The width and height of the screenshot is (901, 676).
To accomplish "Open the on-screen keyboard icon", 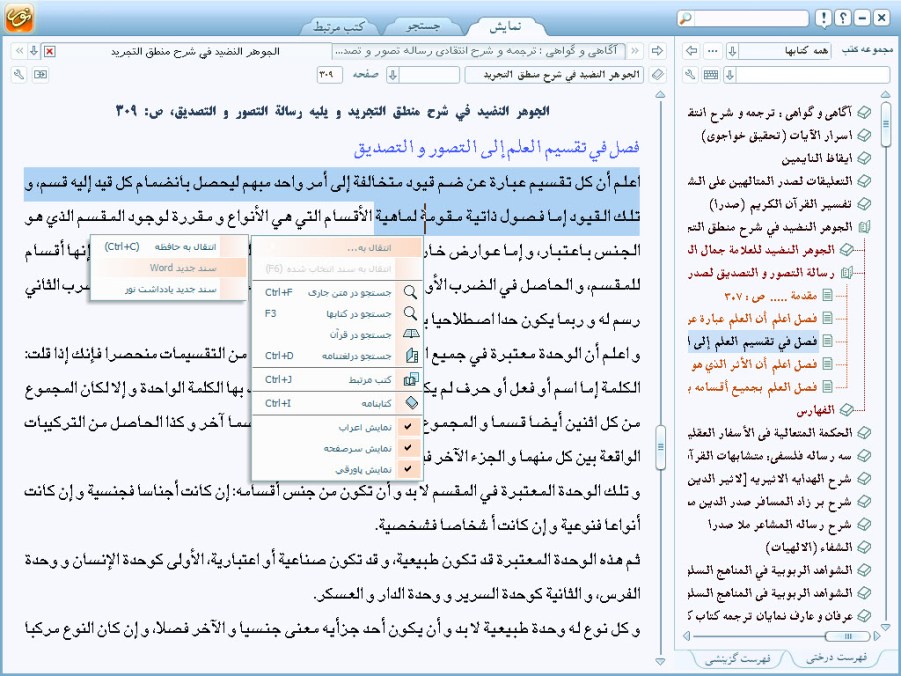I will click(711, 75).
